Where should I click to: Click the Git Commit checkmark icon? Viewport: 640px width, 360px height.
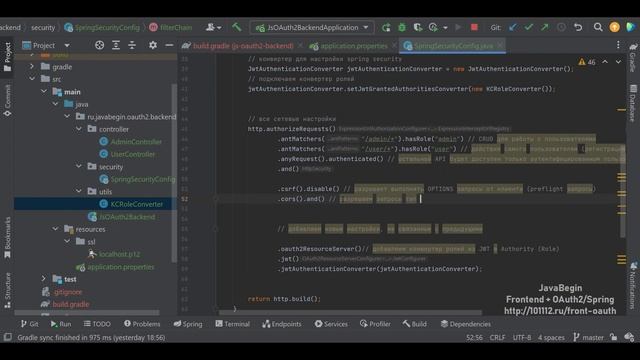529,27
